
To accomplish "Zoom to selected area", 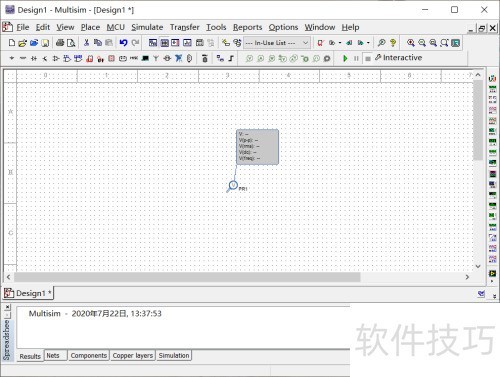I will [x=433, y=43].
